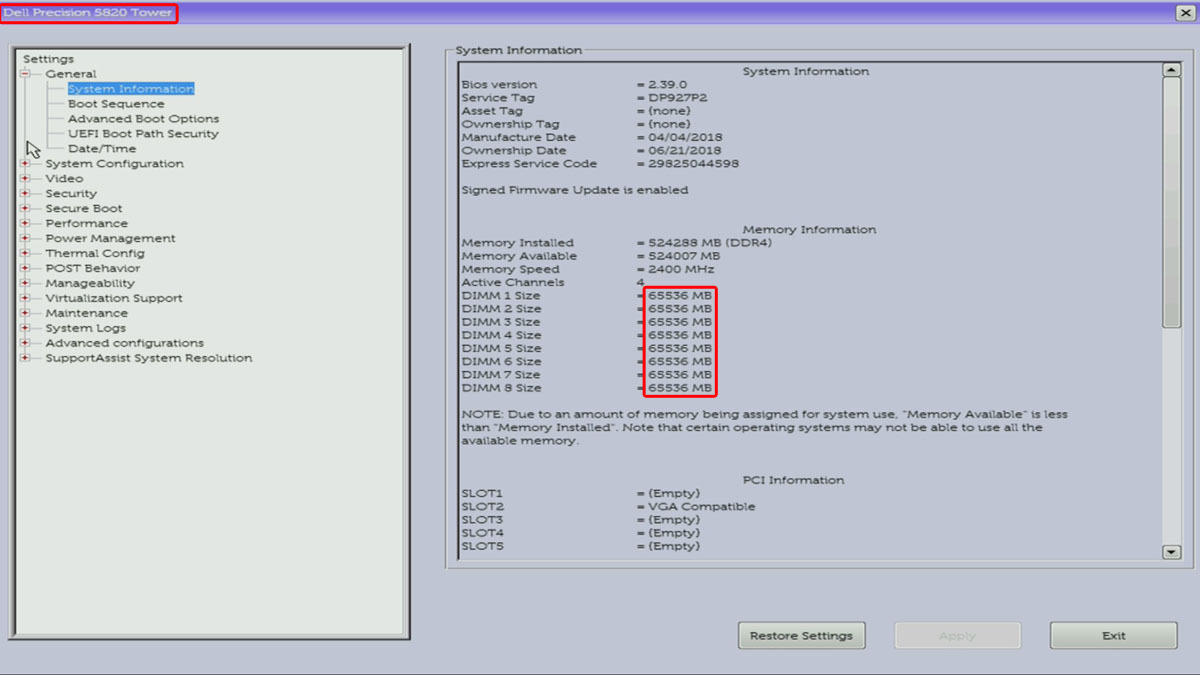Click the scrollbar up arrow

click(x=1172, y=70)
